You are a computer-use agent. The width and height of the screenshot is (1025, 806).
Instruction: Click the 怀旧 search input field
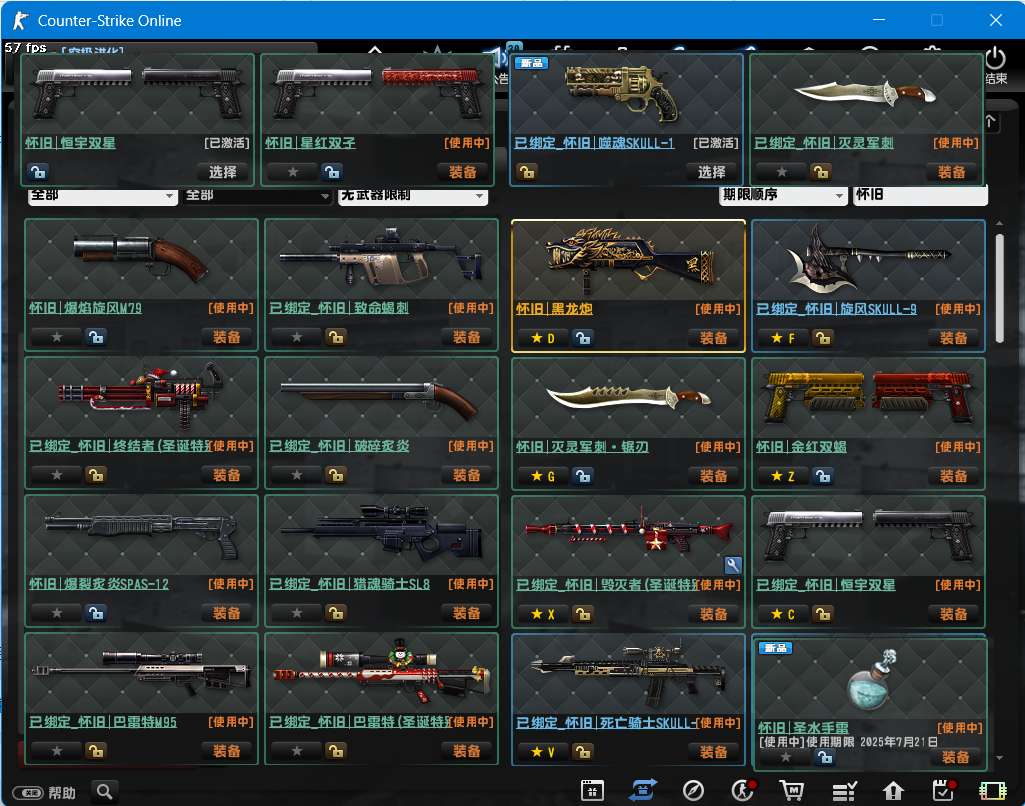920,195
